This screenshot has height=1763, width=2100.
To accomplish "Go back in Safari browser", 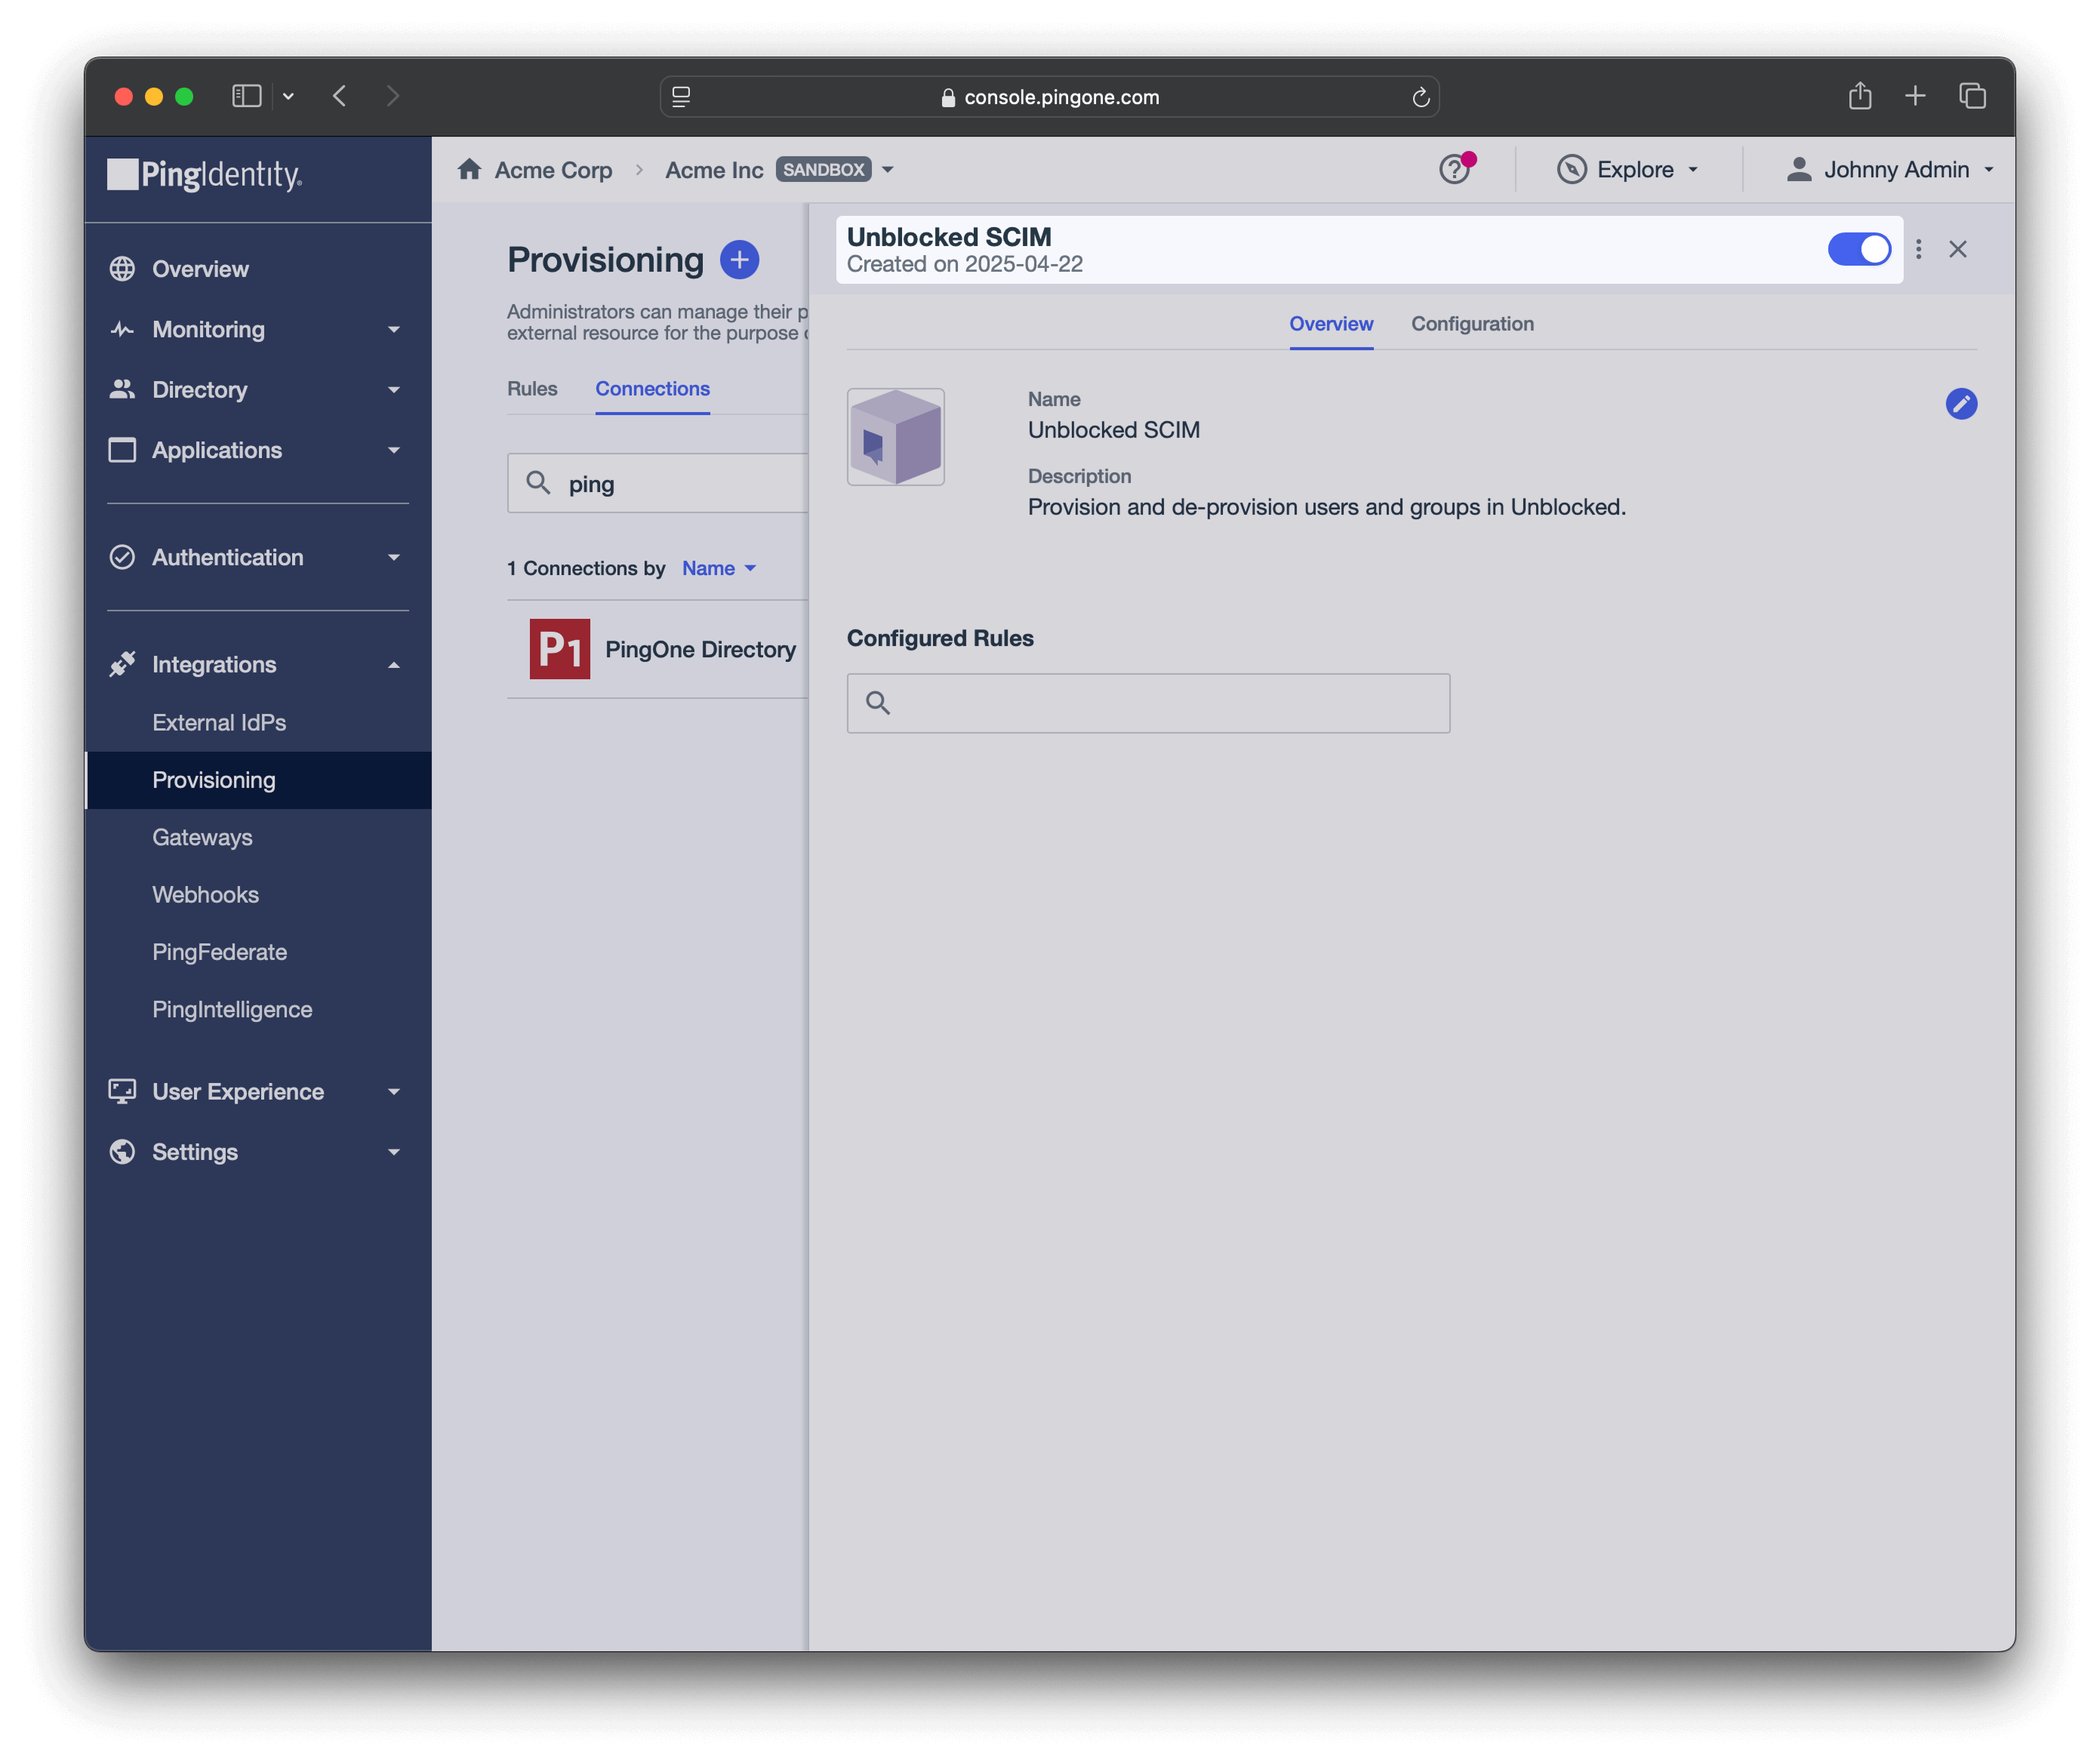I will tap(340, 96).
